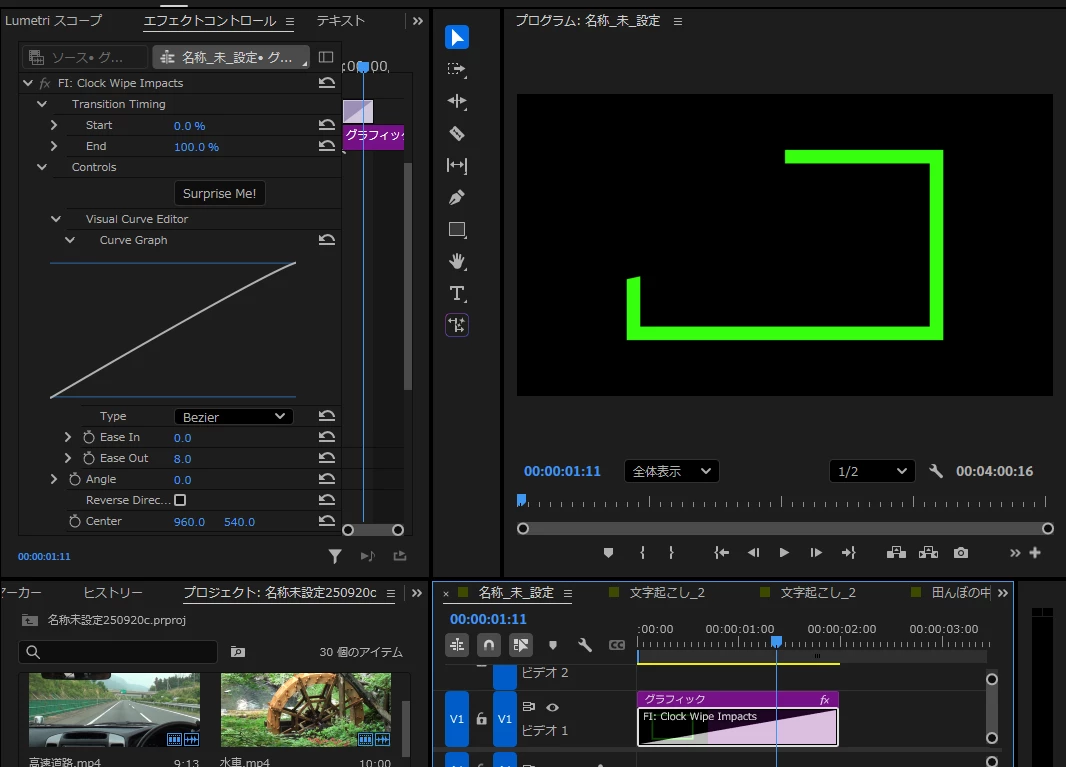Reset the FI: Clock Wipe Impacts effect
The width and height of the screenshot is (1066, 767).
click(x=327, y=83)
